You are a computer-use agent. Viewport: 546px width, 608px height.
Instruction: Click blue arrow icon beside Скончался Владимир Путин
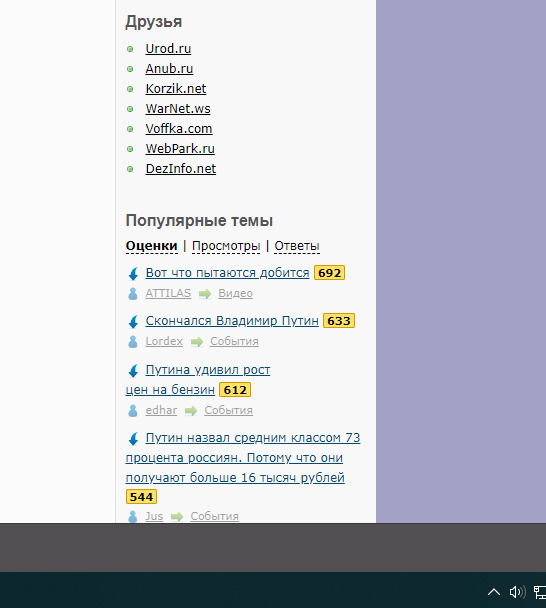click(x=133, y=322)
